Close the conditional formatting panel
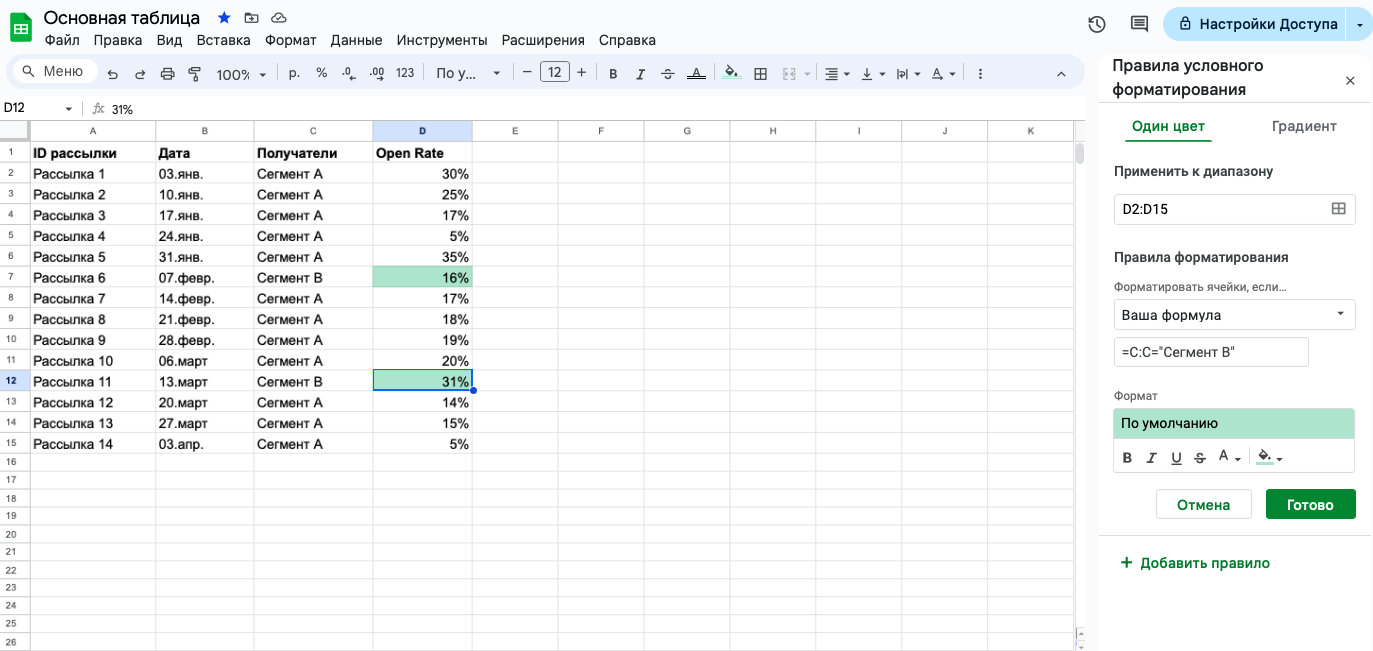 point(1350,81)
